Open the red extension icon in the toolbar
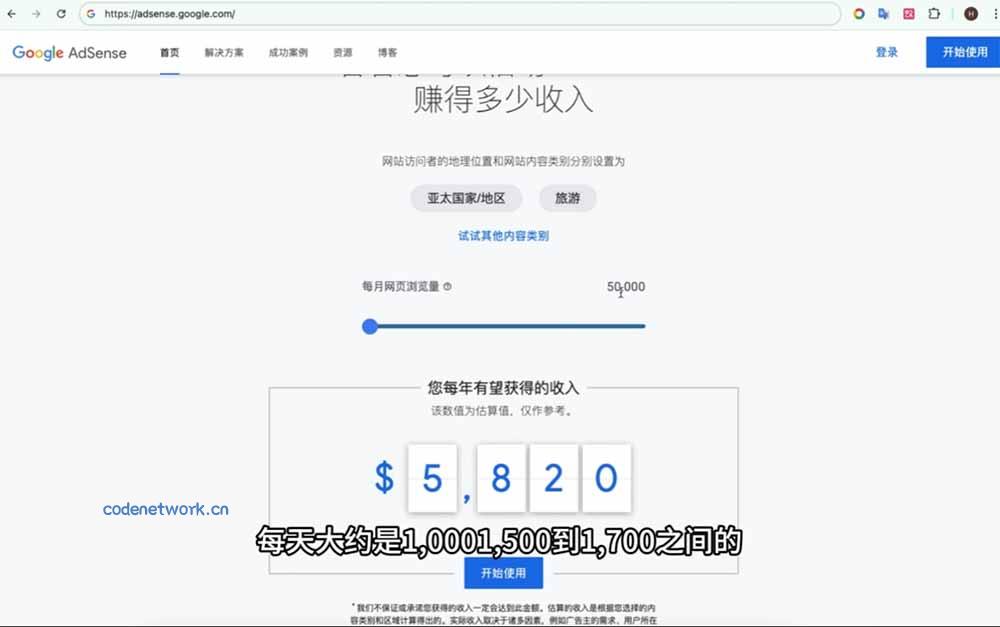Viewport: 1000px width, 627px height. tap(909, 13)
